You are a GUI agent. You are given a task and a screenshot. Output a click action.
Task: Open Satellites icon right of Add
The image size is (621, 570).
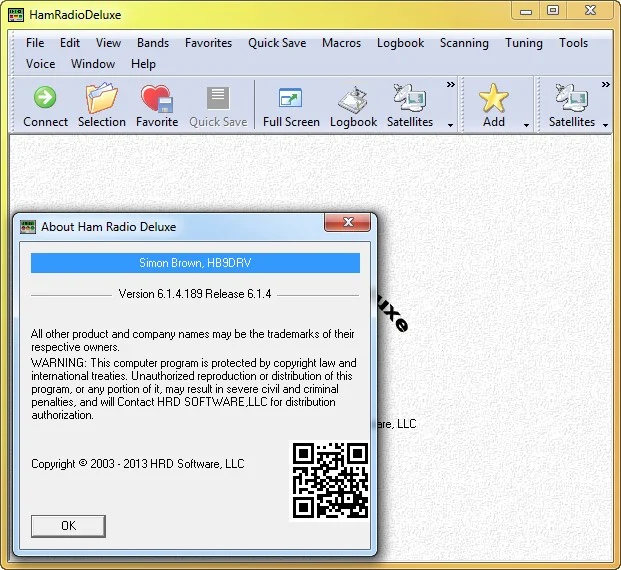571,98
